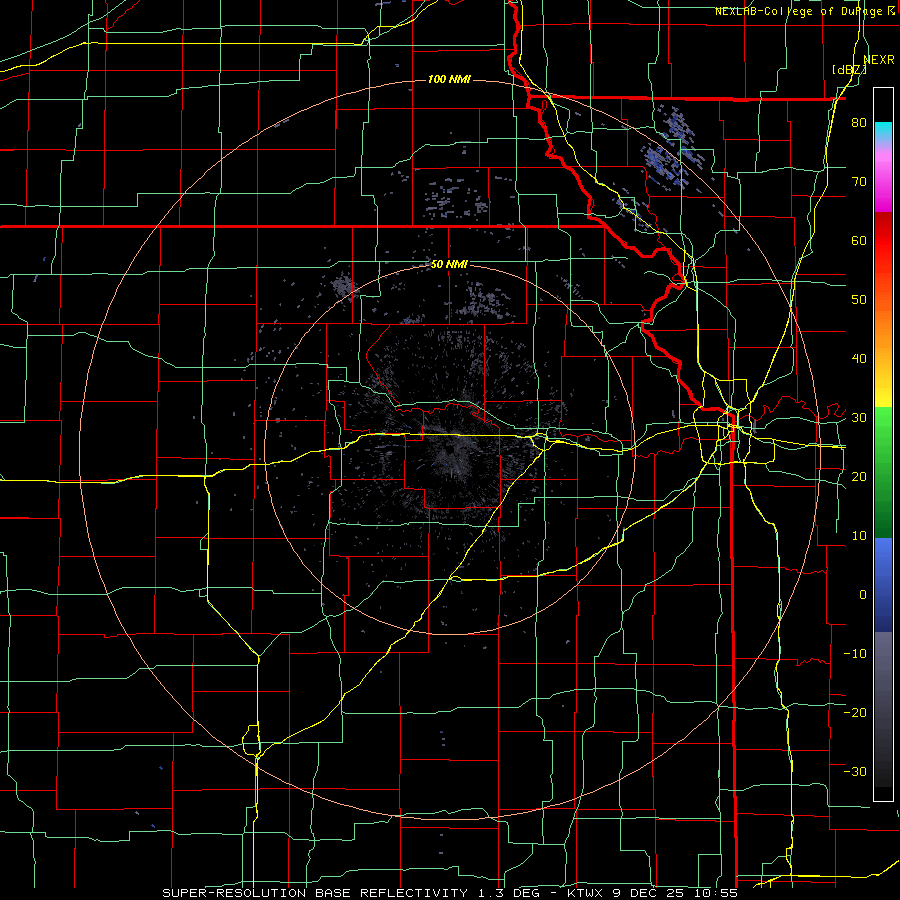Click the 10 value on the dBZ scale
900x900 pixels.
(x=859, y=536)
